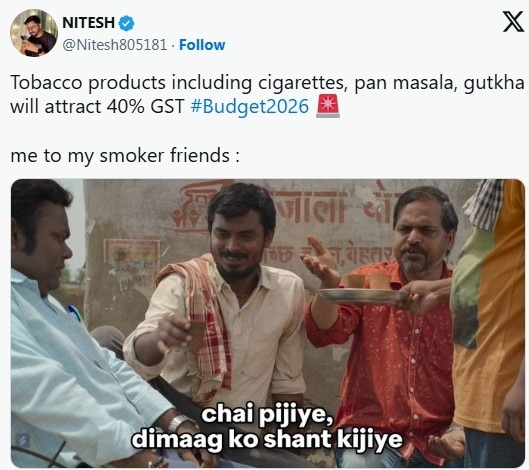Click the 'chai pijiye' subtitle caption

[267, 427]
